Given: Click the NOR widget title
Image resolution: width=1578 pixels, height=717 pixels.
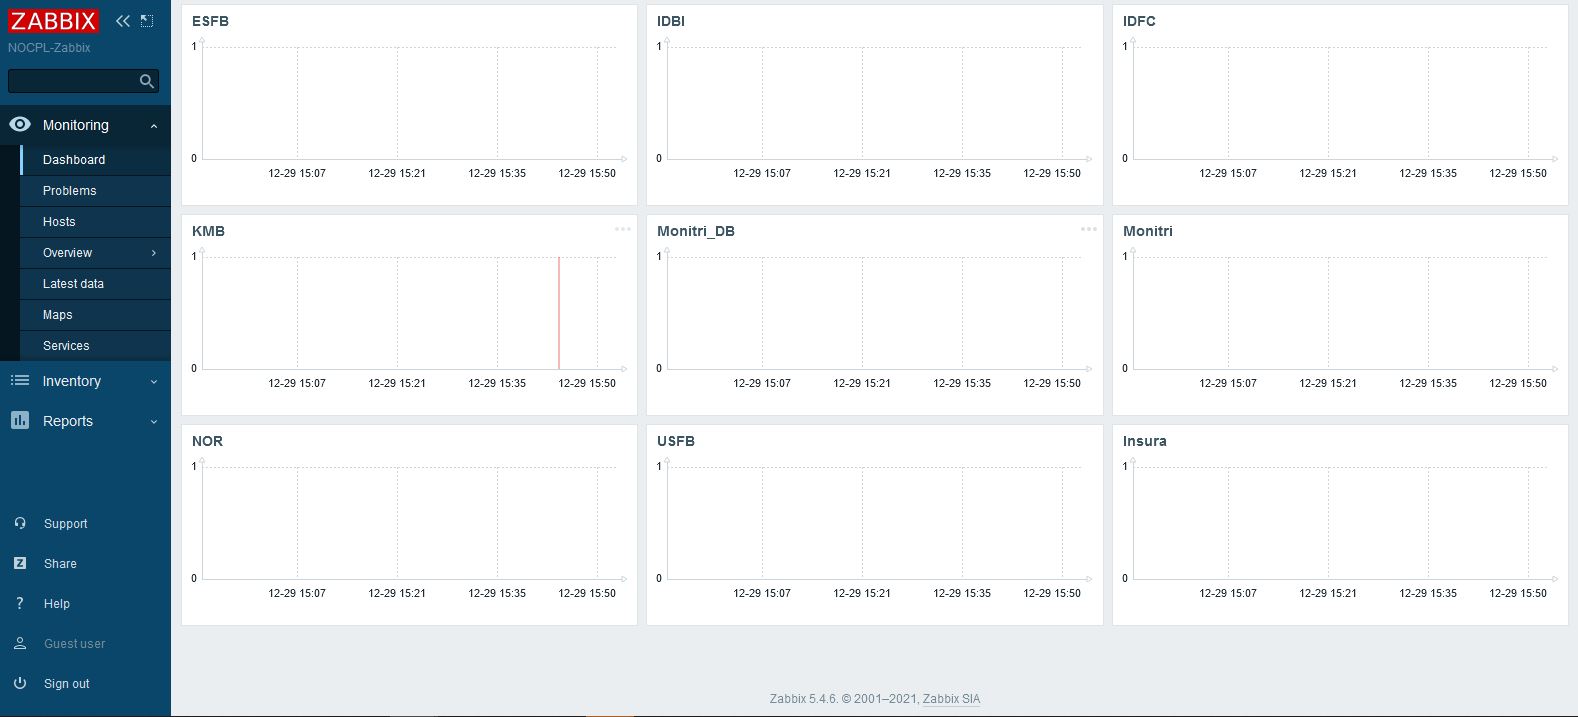Looking at the screenshot, I should click(207, 441).
